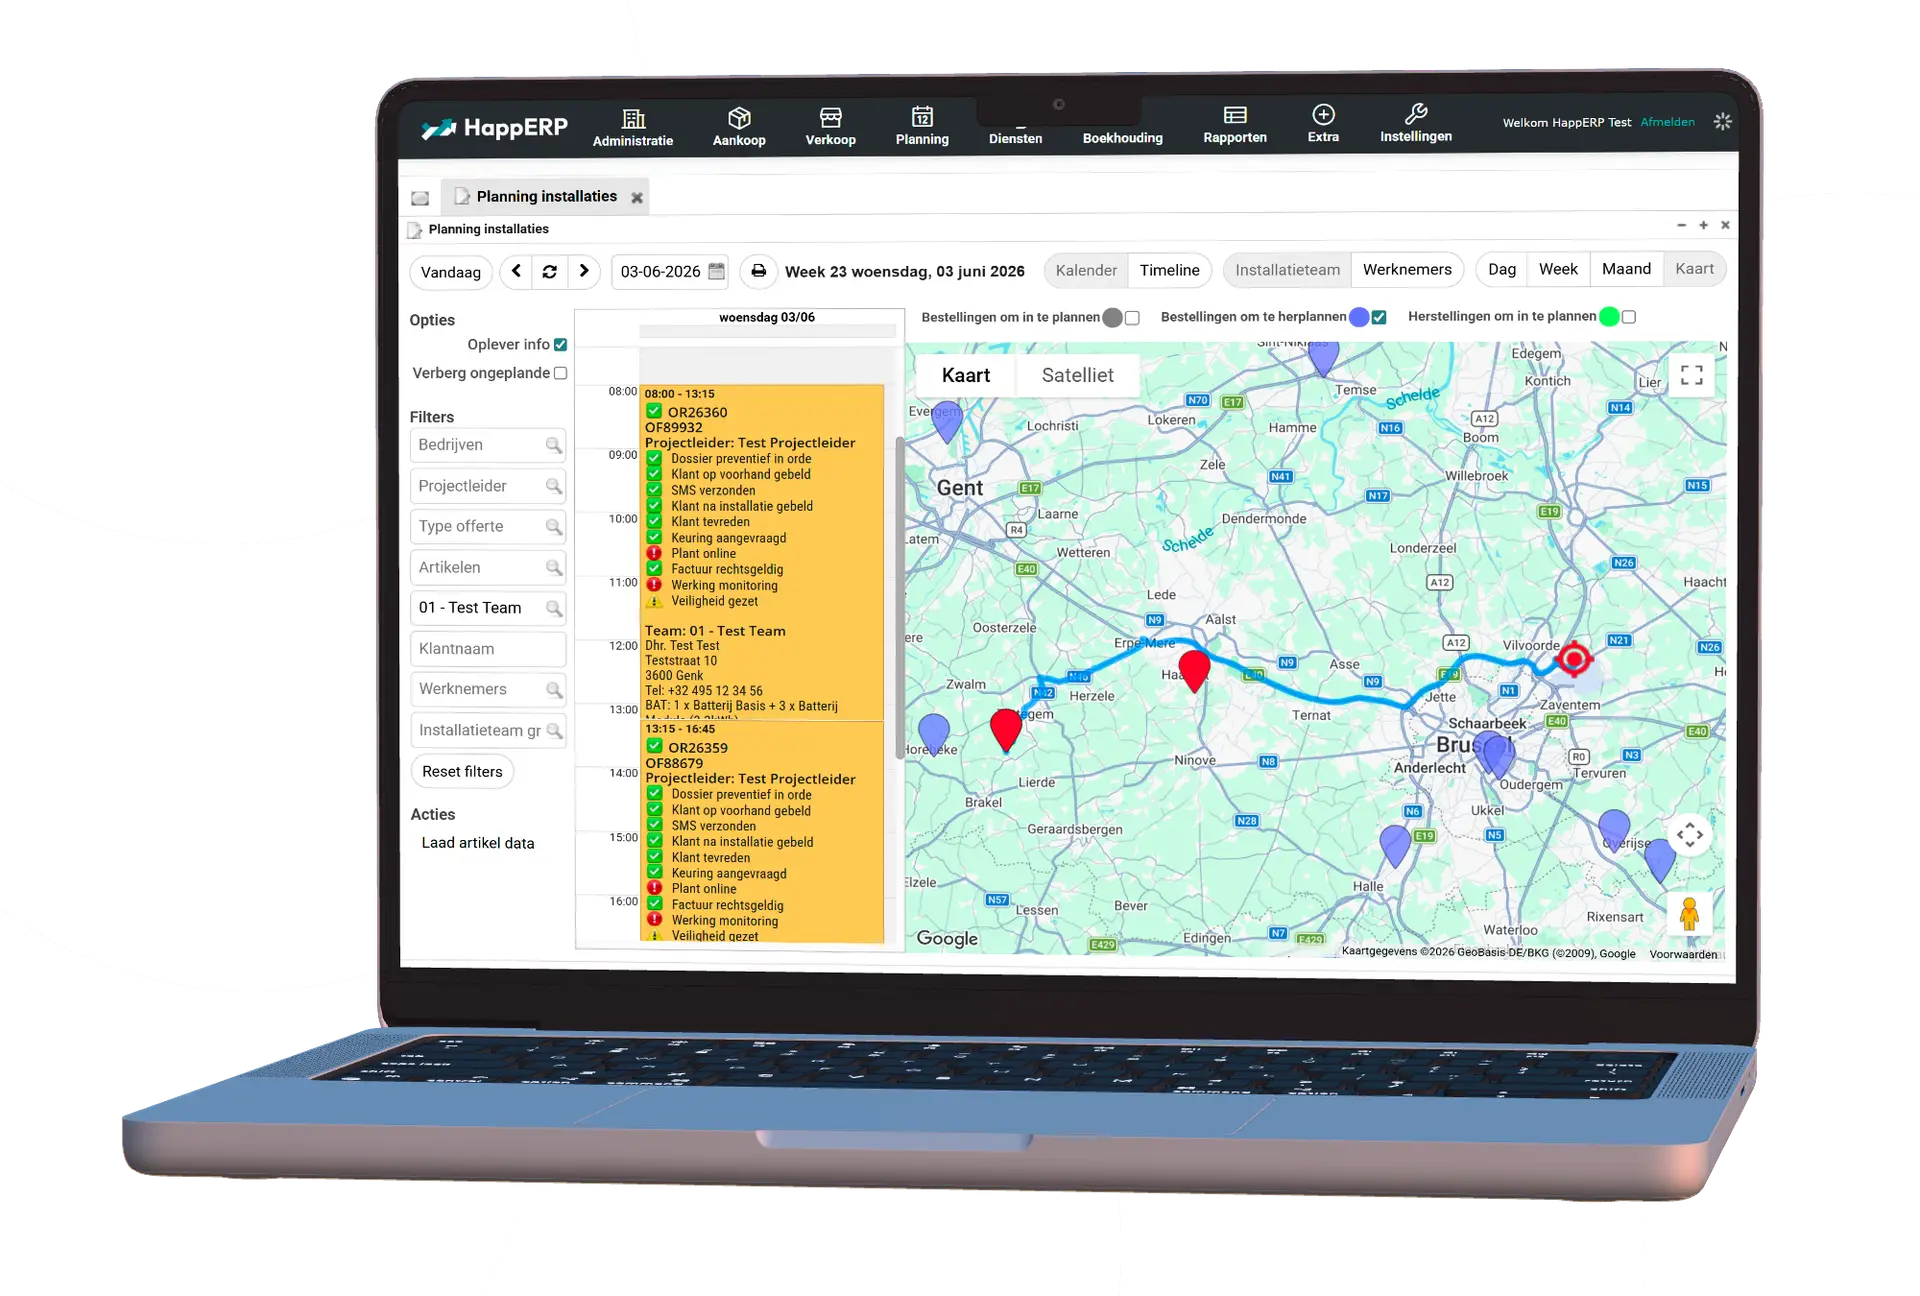Open the Type offerte filter search
The width and height of the screenshot is (1920, 1296).
[x=553, y=527]
